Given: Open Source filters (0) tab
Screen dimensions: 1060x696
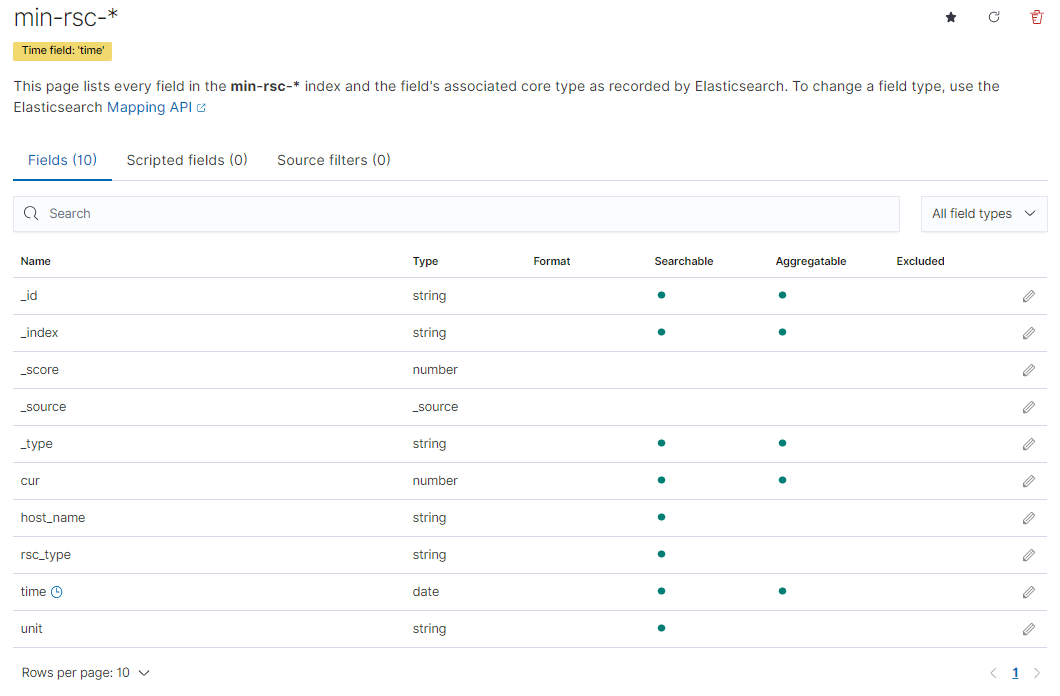Looking at the screenshot, I should (334, 160).
